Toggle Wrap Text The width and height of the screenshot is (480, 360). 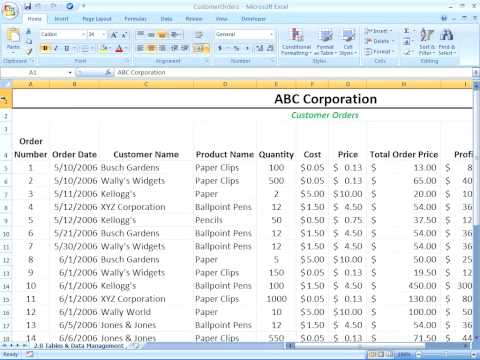[x=199, y=34]
